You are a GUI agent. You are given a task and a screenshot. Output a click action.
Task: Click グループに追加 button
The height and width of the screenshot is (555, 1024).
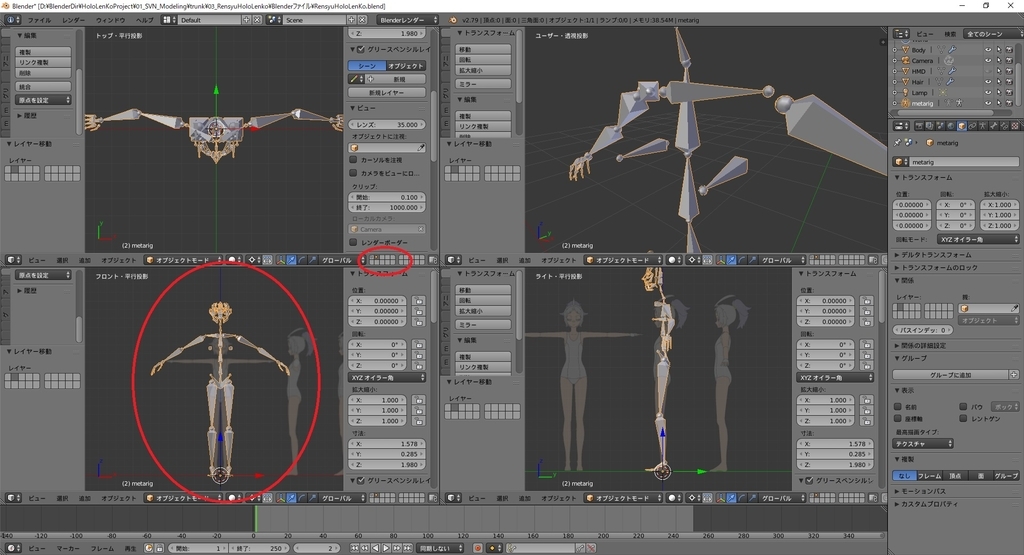pos(951,375)
